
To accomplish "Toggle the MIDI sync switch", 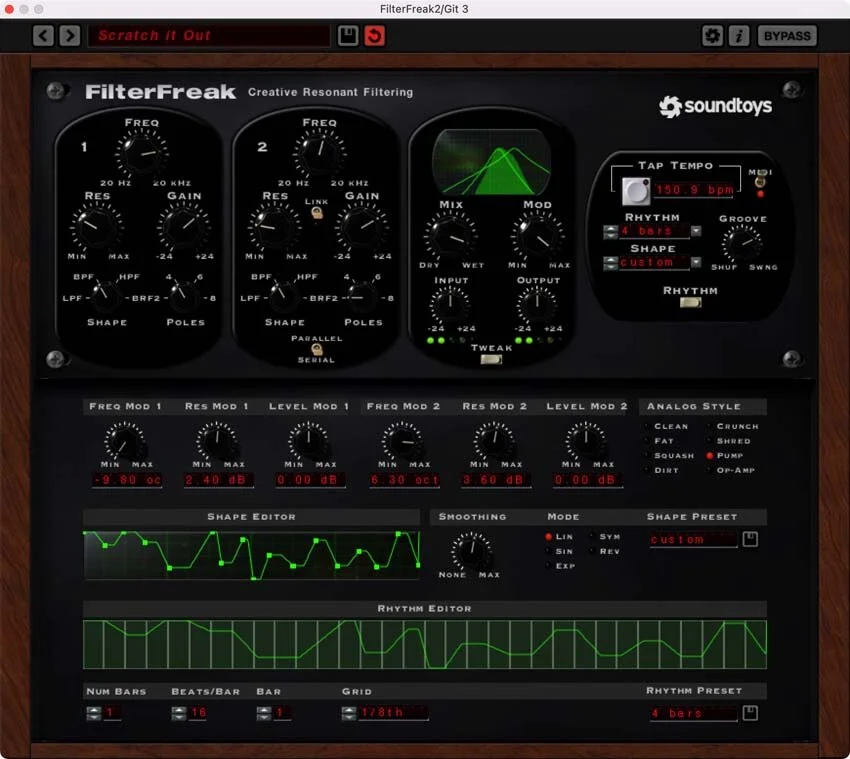I will pos(760,179).
